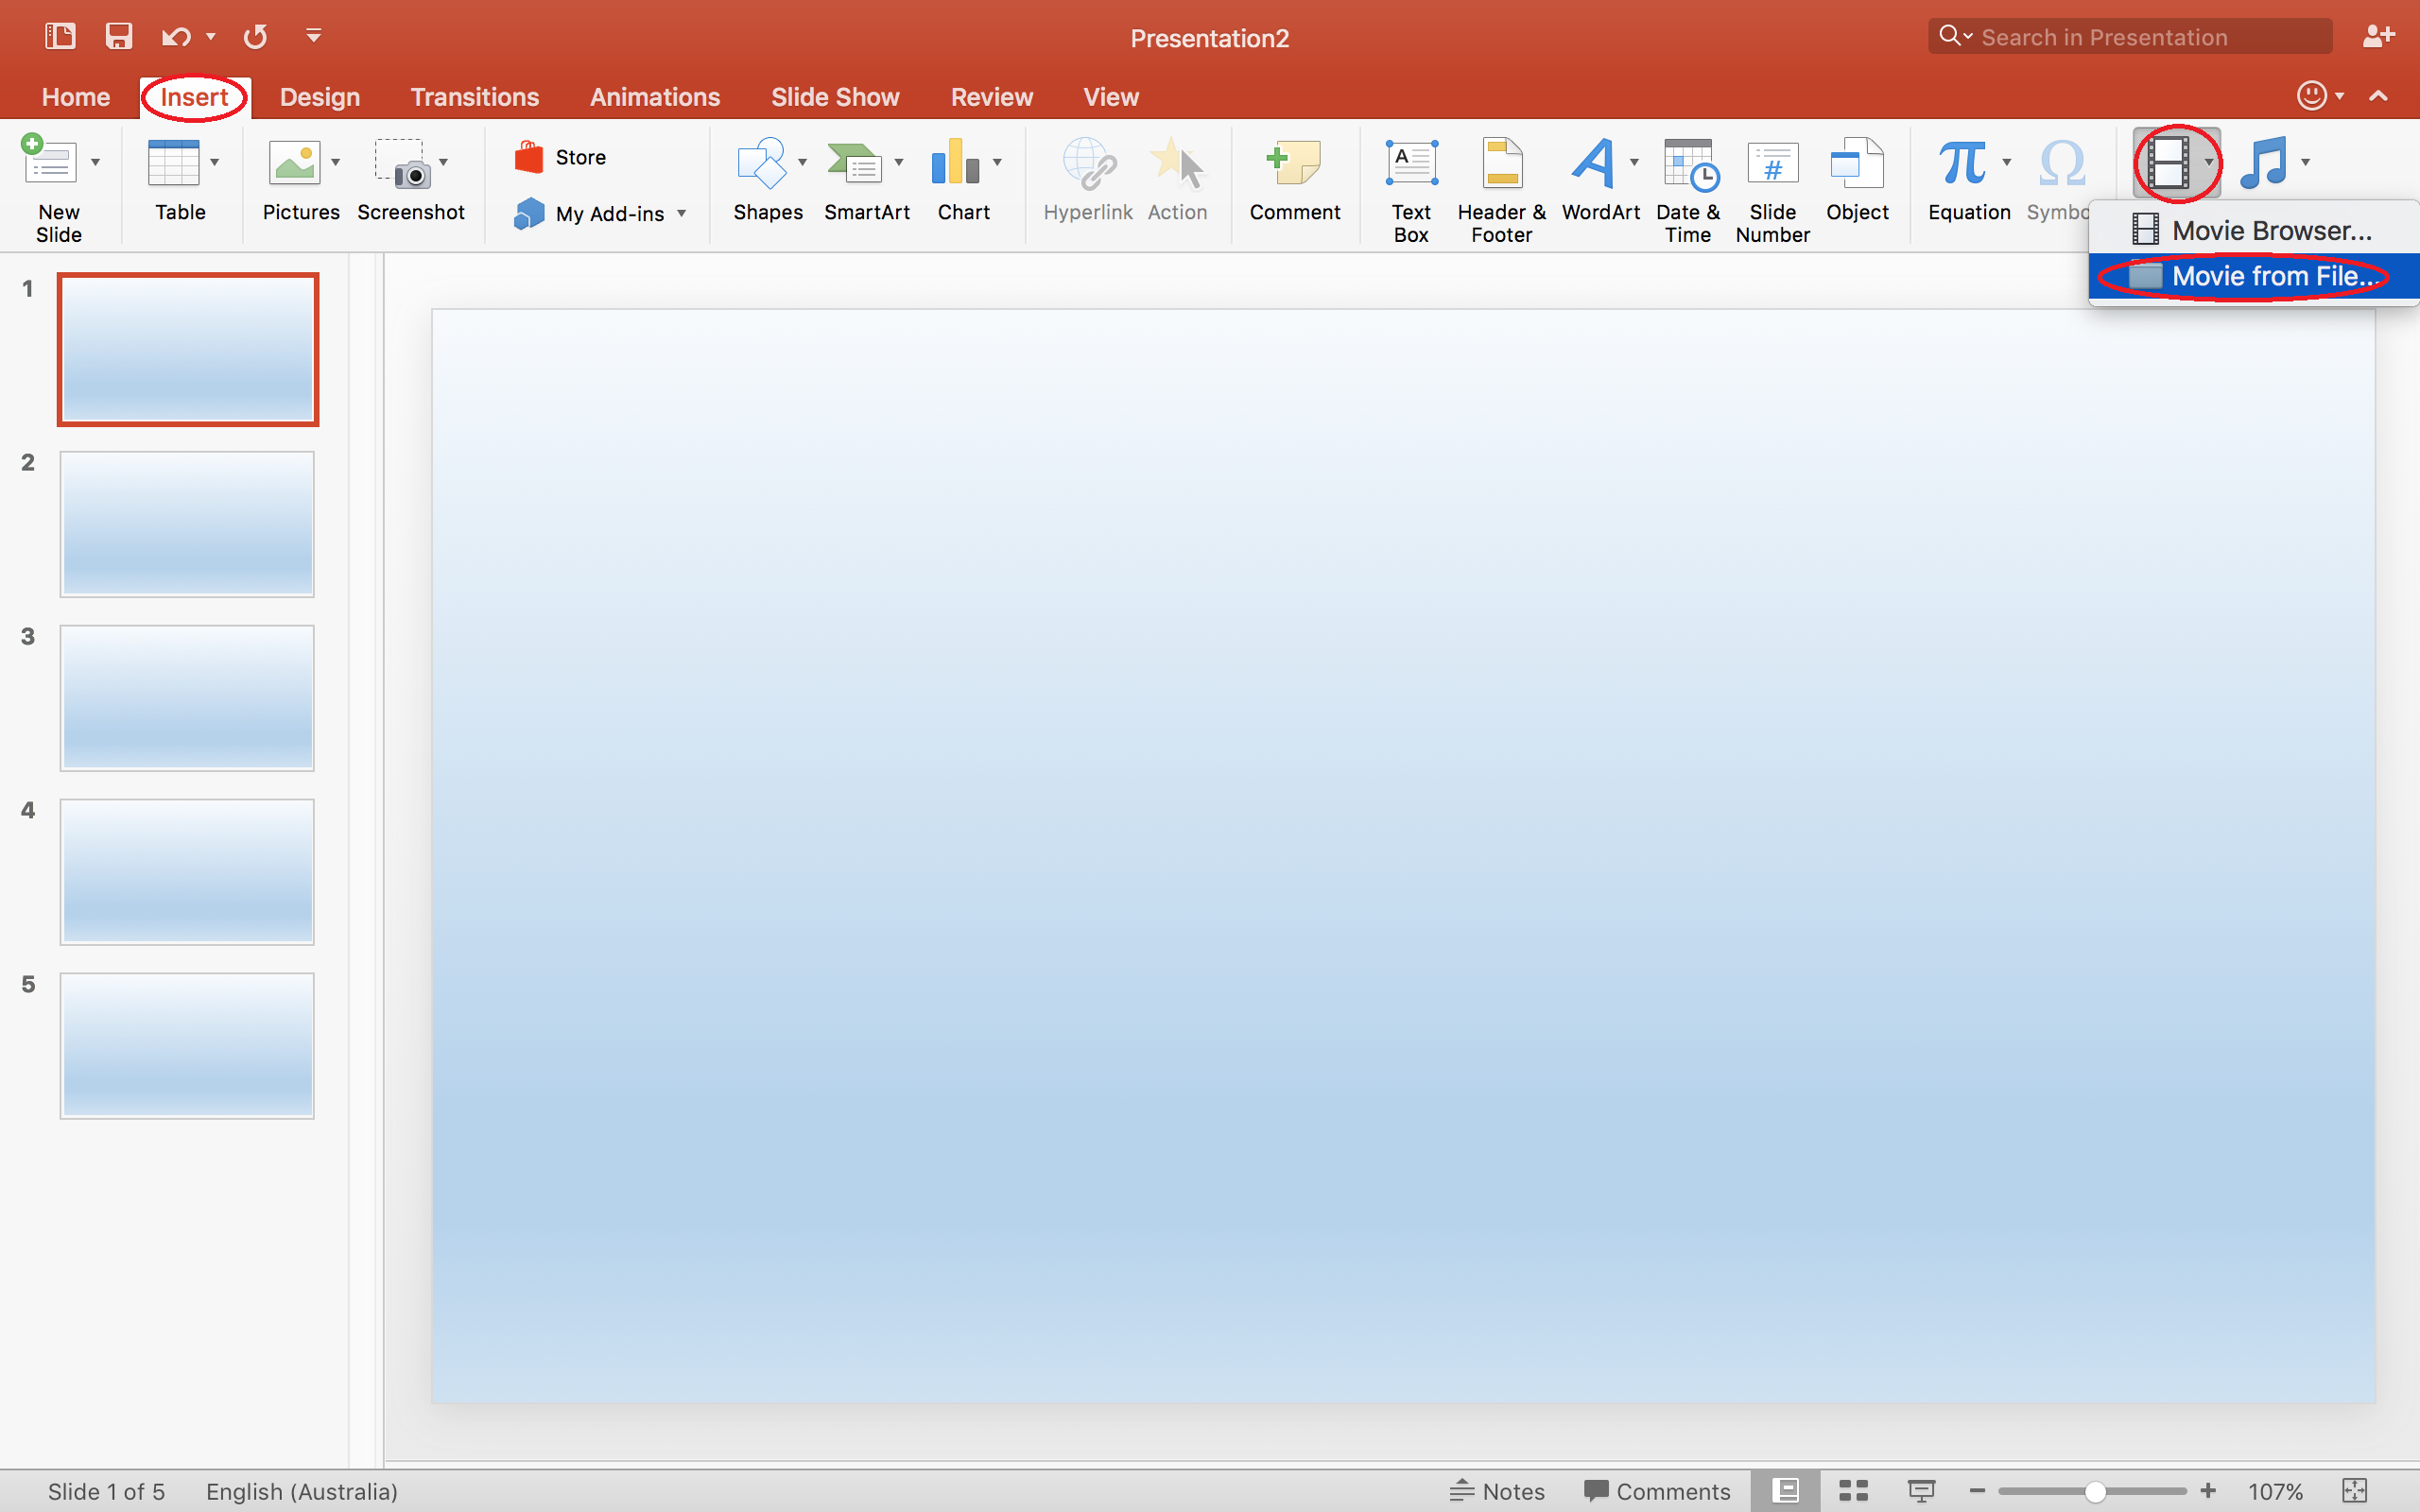The width and height of the screenshot is (2420, 1512).
Task: Go to the Animations tab
Action: (655, 97)
